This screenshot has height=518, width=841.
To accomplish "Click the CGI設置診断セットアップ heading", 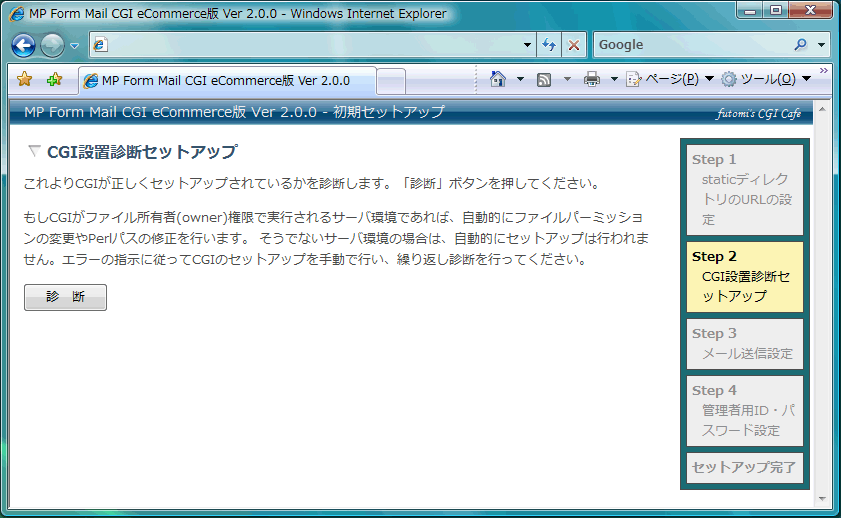I will 142,152.
